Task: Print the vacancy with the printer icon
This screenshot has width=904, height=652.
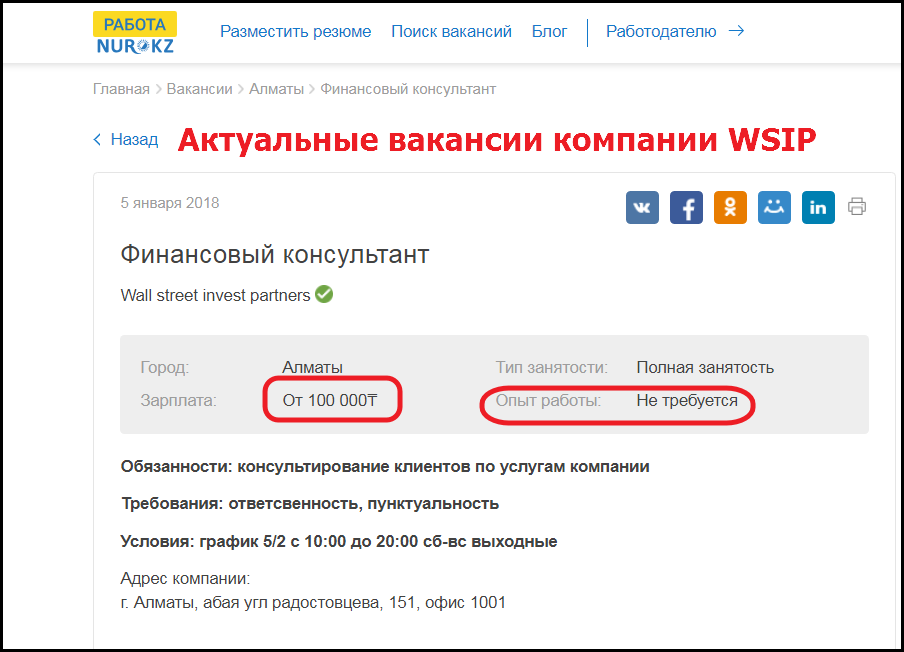Action: click(x=857, y=206)
